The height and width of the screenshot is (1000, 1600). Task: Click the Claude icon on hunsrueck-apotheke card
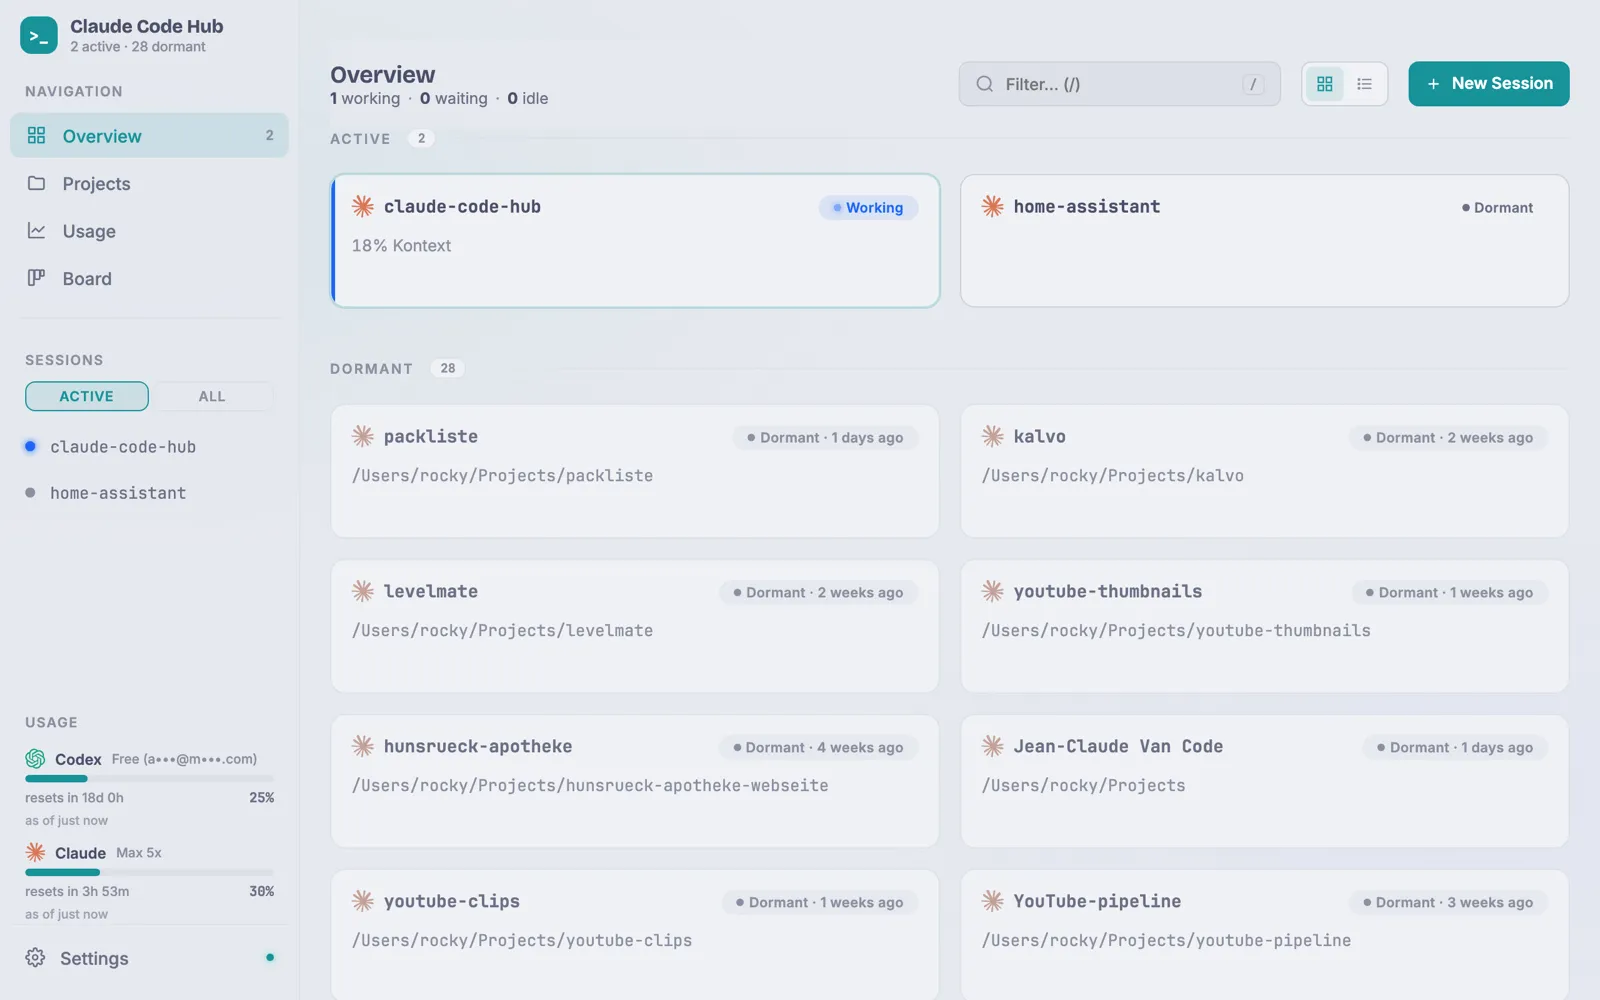click(363, 746)
